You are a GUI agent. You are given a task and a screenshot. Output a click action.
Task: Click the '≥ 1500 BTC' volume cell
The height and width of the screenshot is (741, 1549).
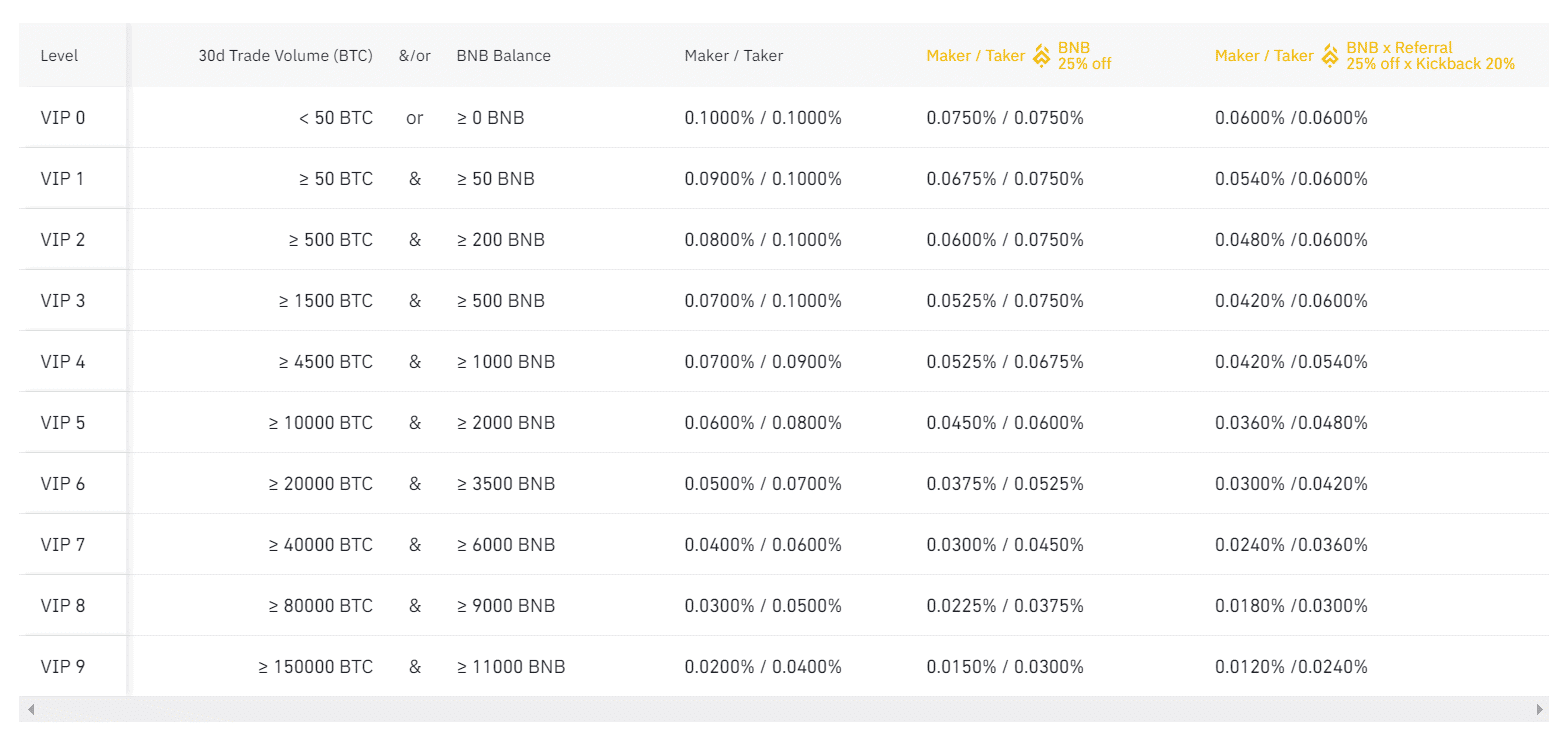pyautogui.click(x=326, y=301)
